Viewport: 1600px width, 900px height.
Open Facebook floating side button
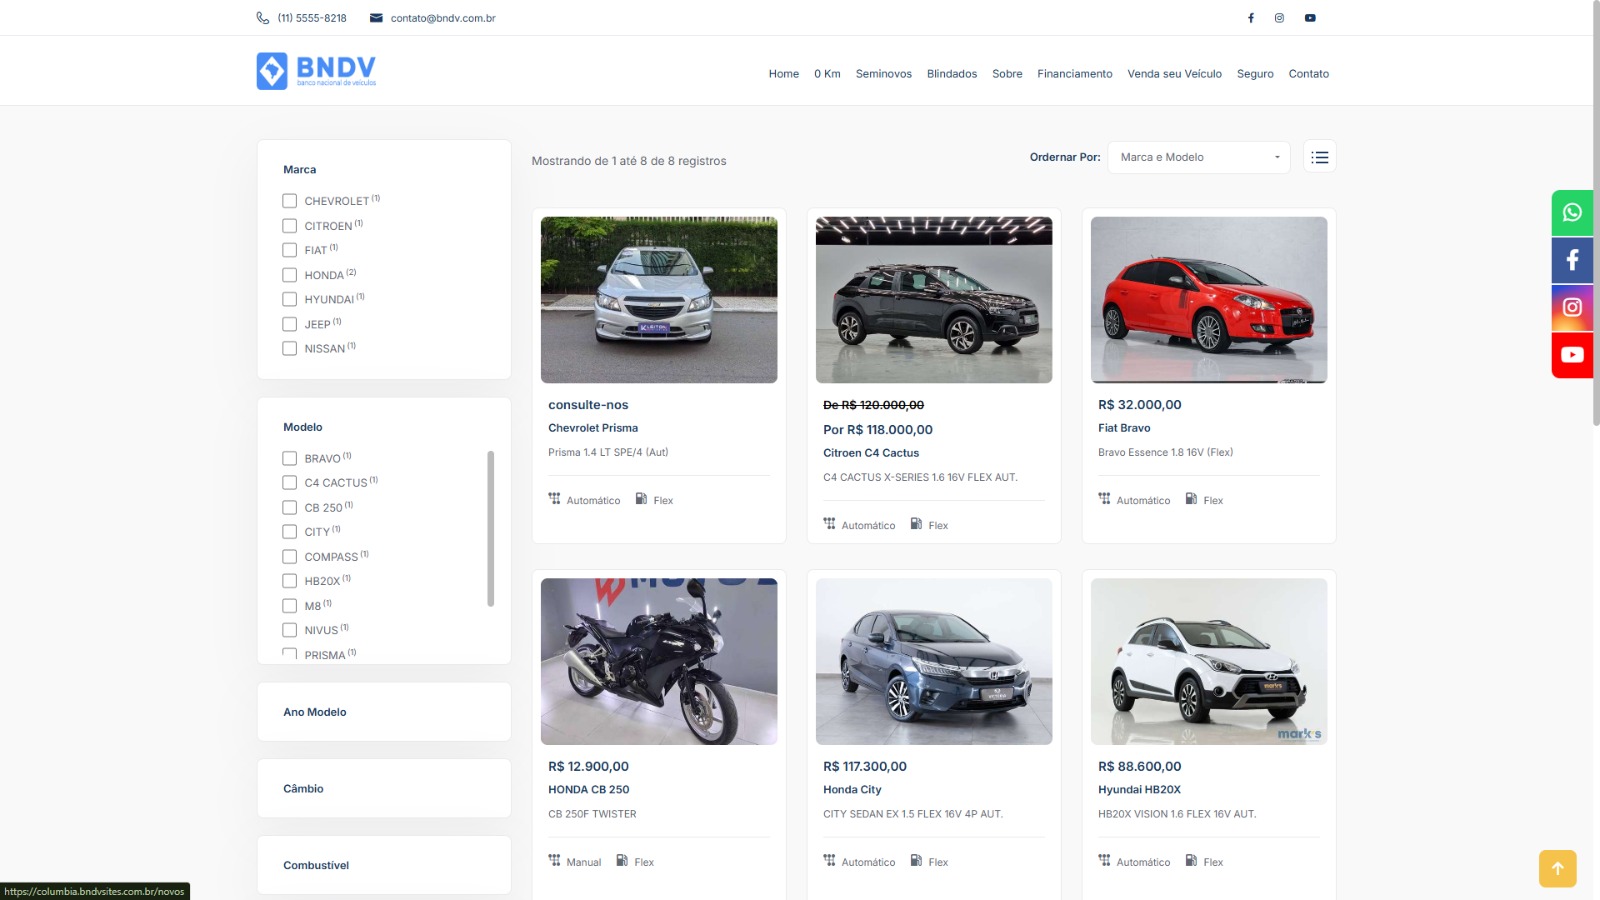click(1572, 260)
